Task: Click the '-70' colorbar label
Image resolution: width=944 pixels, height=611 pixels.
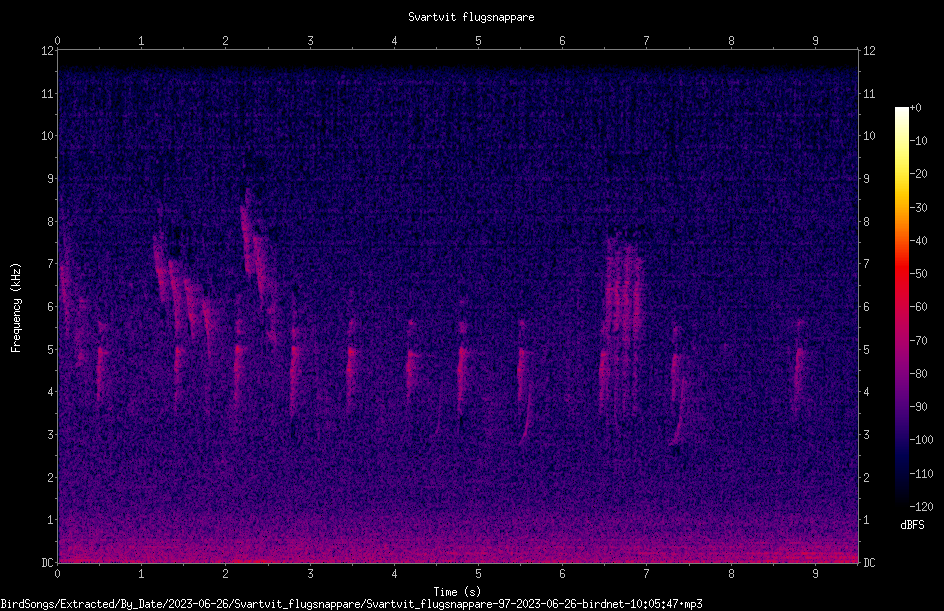Action: coord(918,341)
